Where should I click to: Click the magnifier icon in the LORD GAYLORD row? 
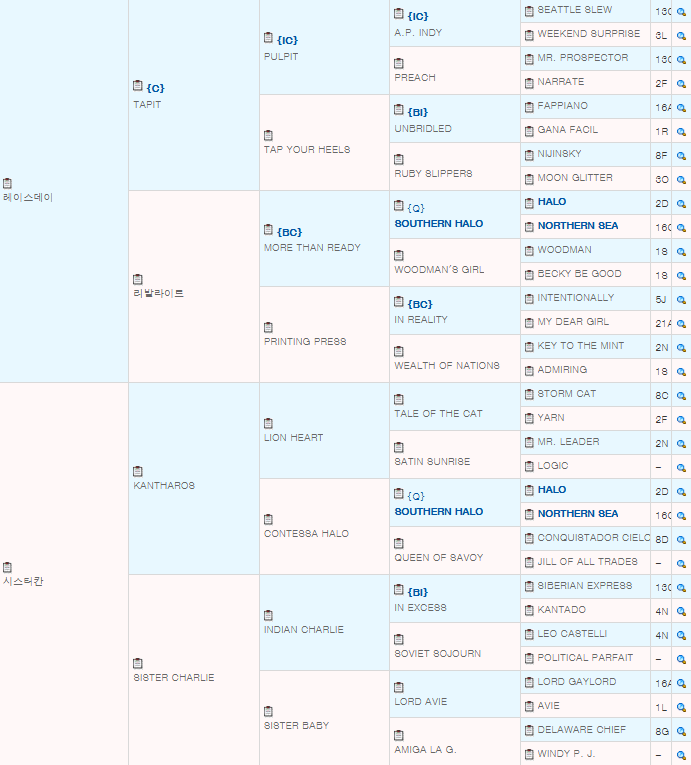coord(681,684)
